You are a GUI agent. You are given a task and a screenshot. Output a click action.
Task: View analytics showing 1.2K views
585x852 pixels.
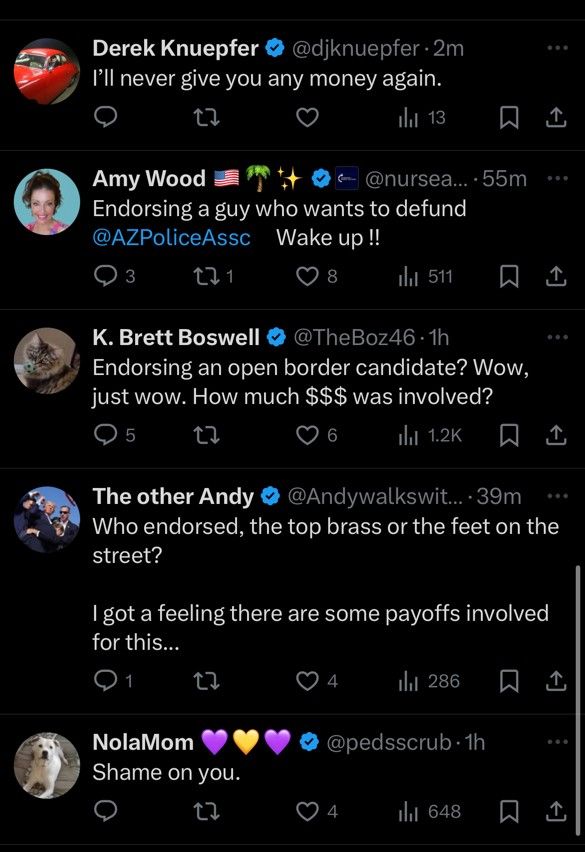tap(430, 435)
